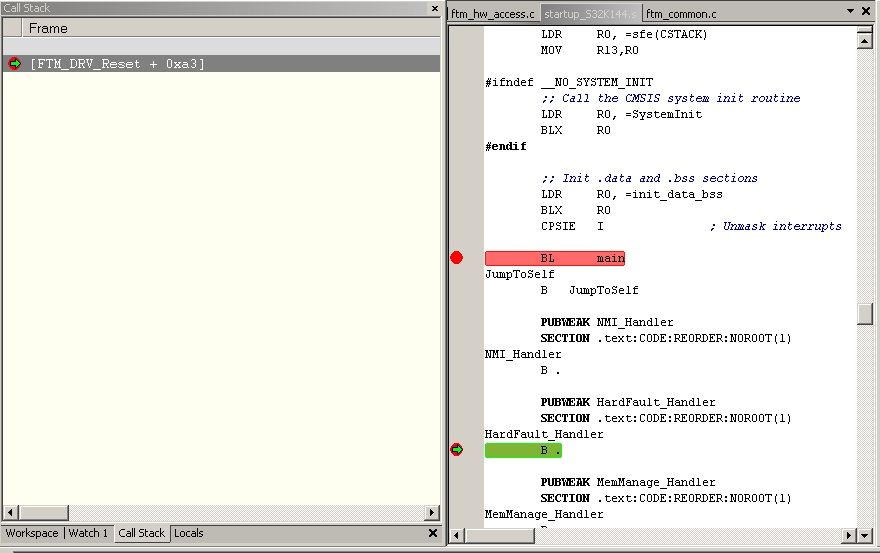The height and width of the screenshot is (553, 880).
Task: Click the 'PUBWEAK NMI_Handler' line
Action: click(x=607, y=322)
